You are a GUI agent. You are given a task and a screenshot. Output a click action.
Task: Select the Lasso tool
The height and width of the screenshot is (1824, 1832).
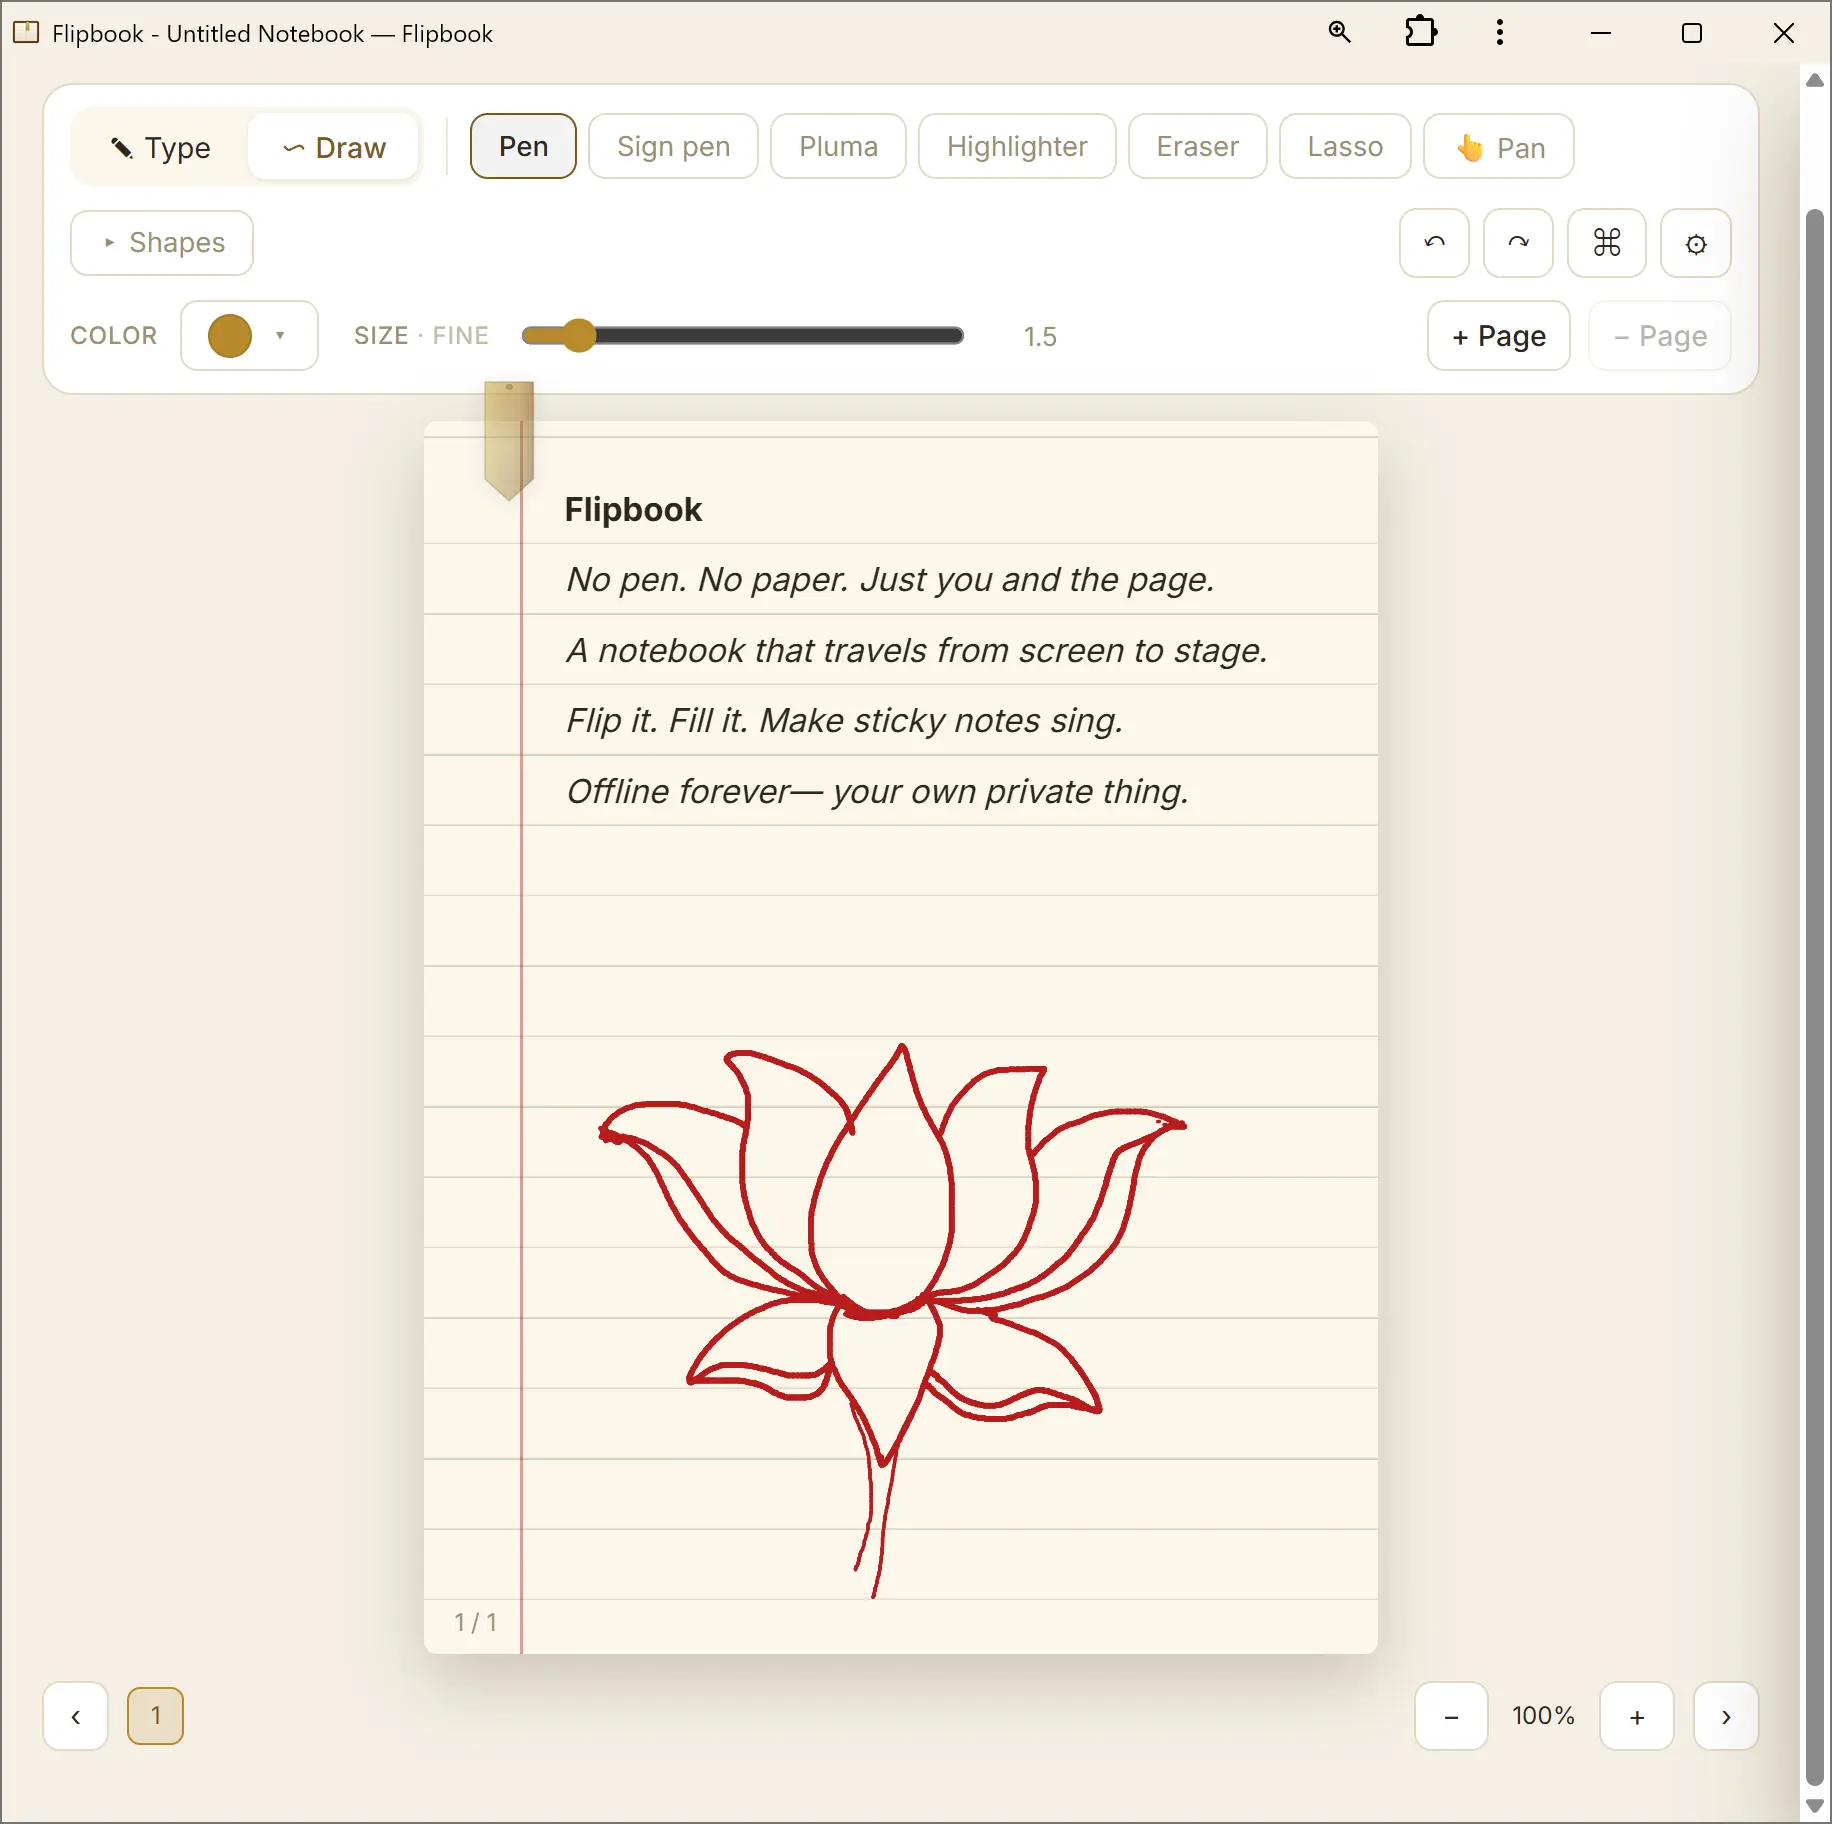(1345, 146)
